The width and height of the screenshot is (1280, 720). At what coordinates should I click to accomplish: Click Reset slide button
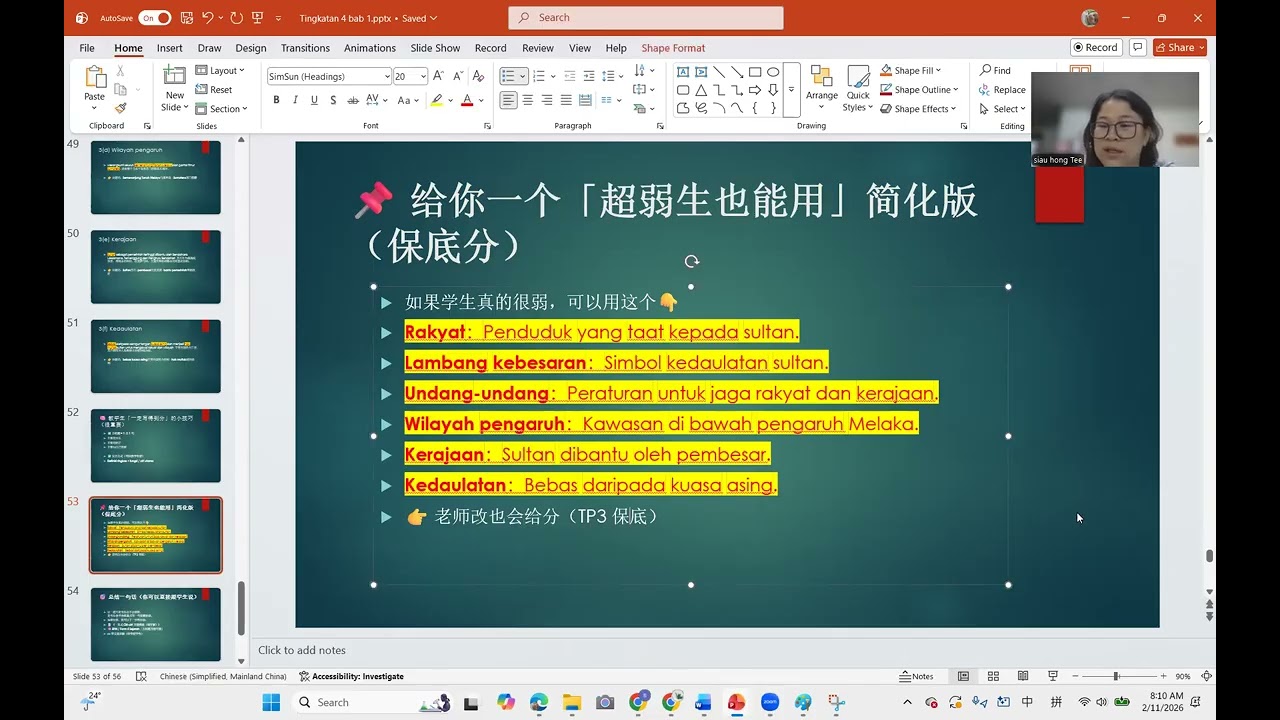coord(214,90)
